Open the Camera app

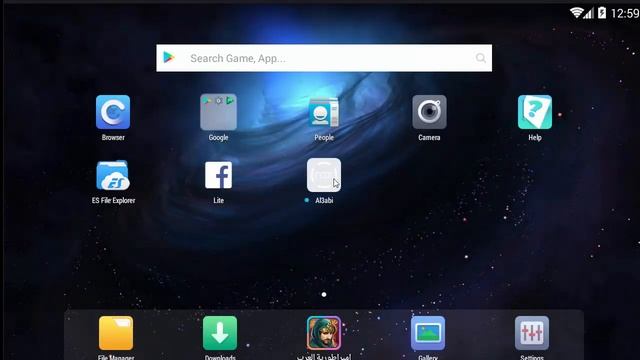point(429,112)
